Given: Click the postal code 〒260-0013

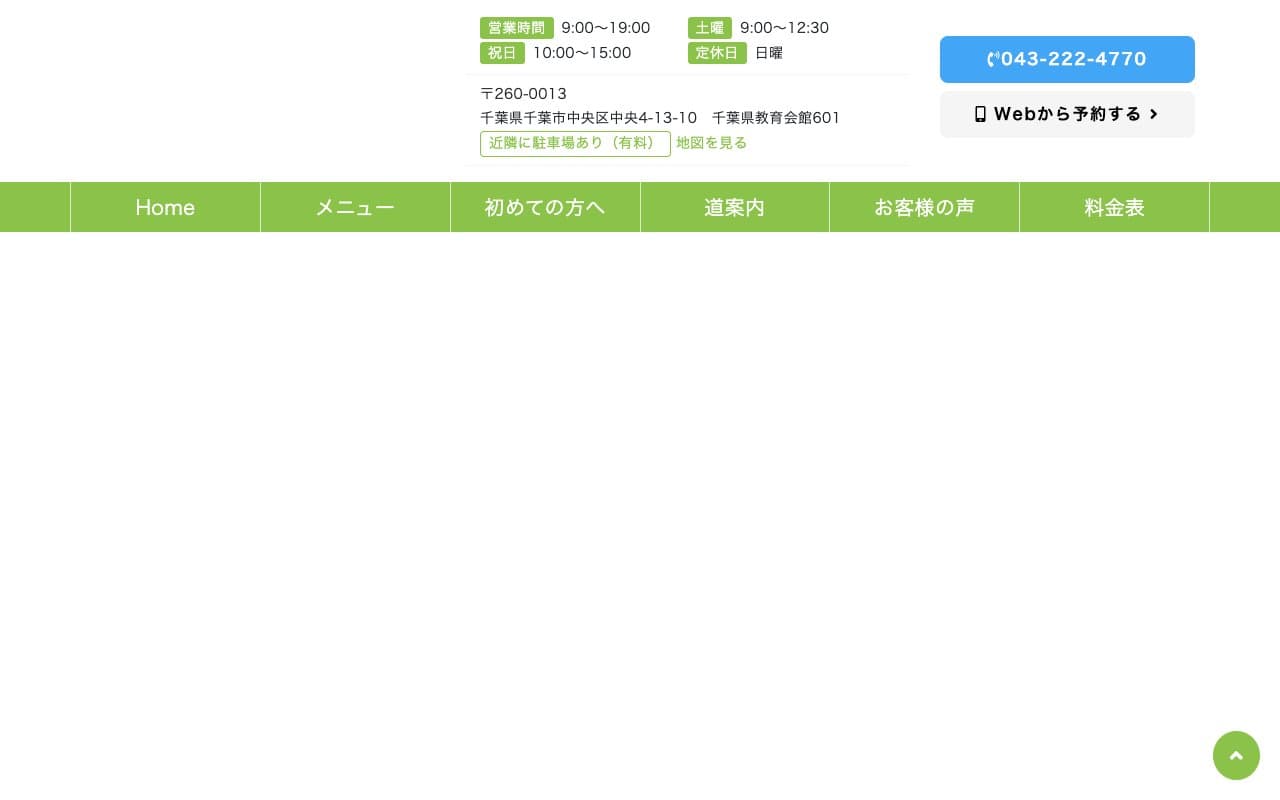Looking at the screenshot, I should (x=523, y=94).
